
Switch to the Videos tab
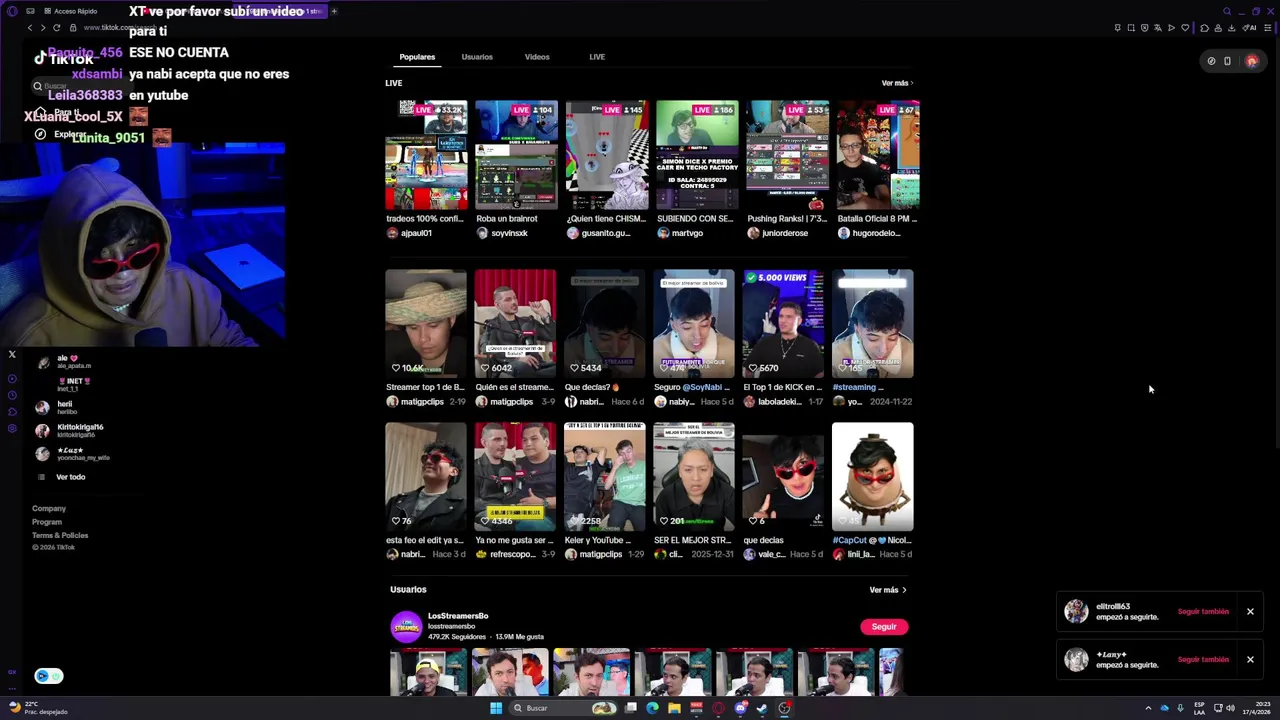537,57
